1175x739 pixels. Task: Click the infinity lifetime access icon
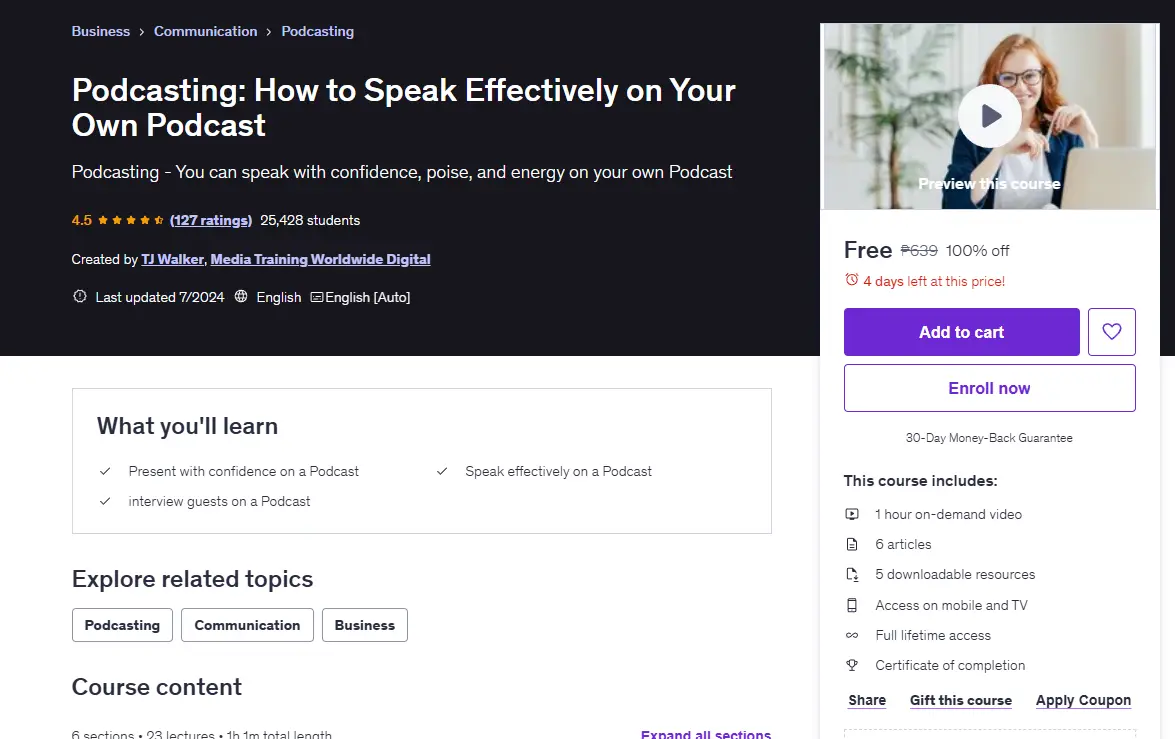(x=852, y=635)
